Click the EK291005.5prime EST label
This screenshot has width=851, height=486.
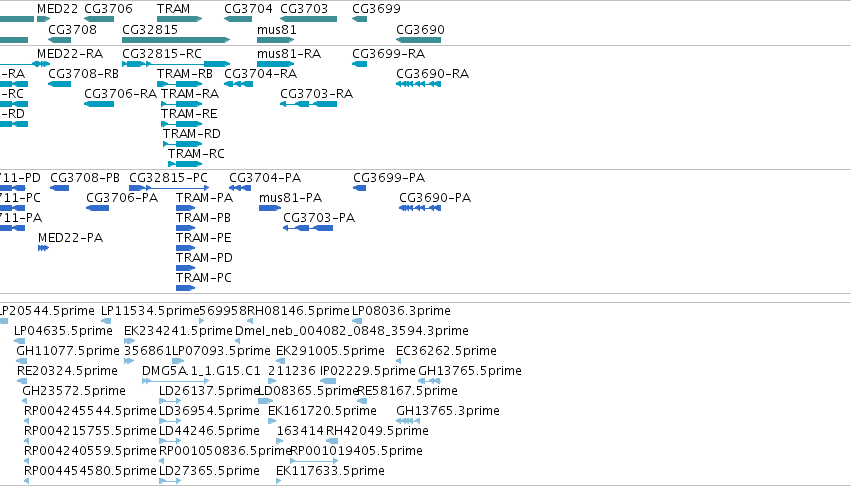point(331,351)
